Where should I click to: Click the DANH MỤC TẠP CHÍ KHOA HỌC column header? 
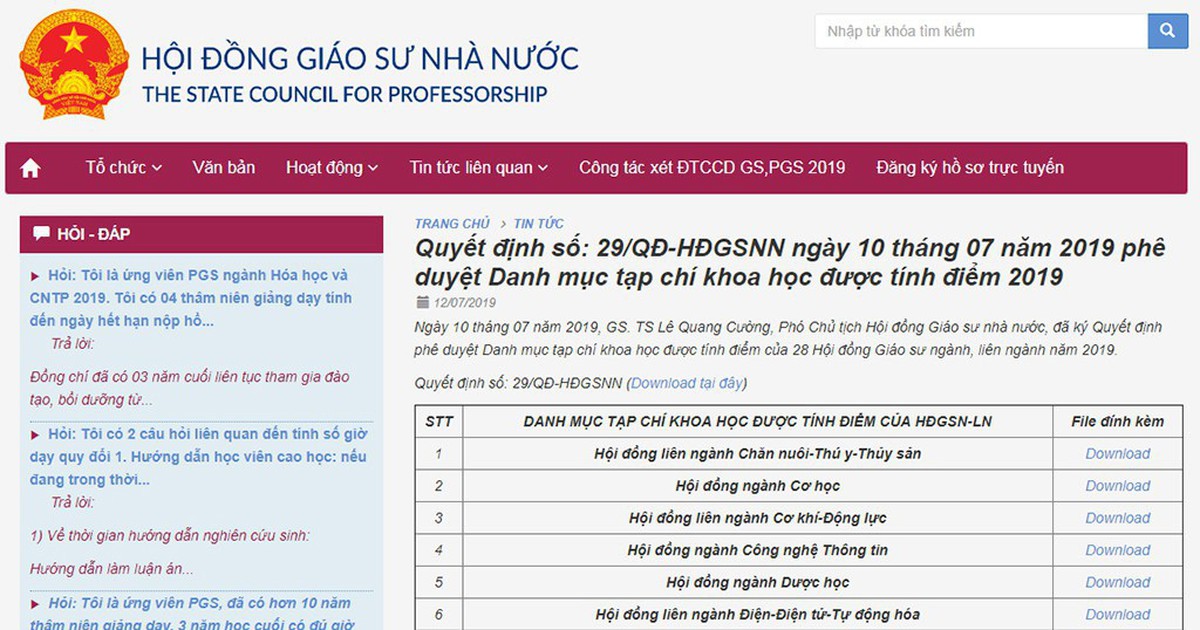click(758, 422)
